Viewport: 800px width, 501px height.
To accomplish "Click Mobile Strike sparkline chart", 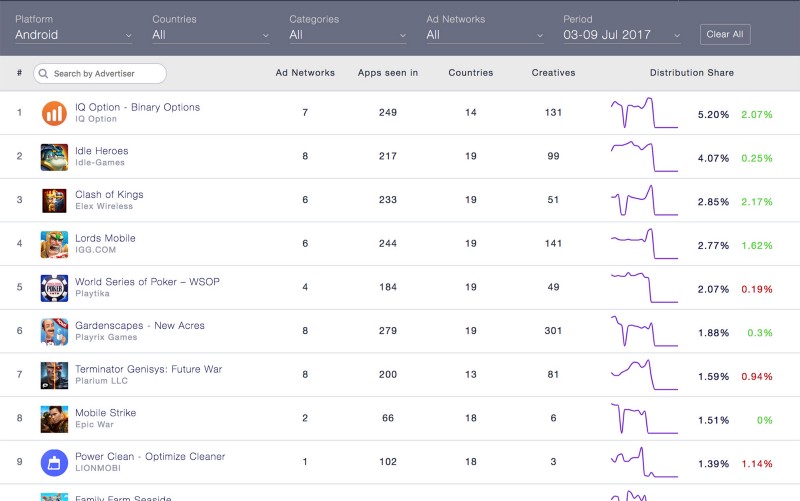I will pyautogui.click(x=644, y=419).
